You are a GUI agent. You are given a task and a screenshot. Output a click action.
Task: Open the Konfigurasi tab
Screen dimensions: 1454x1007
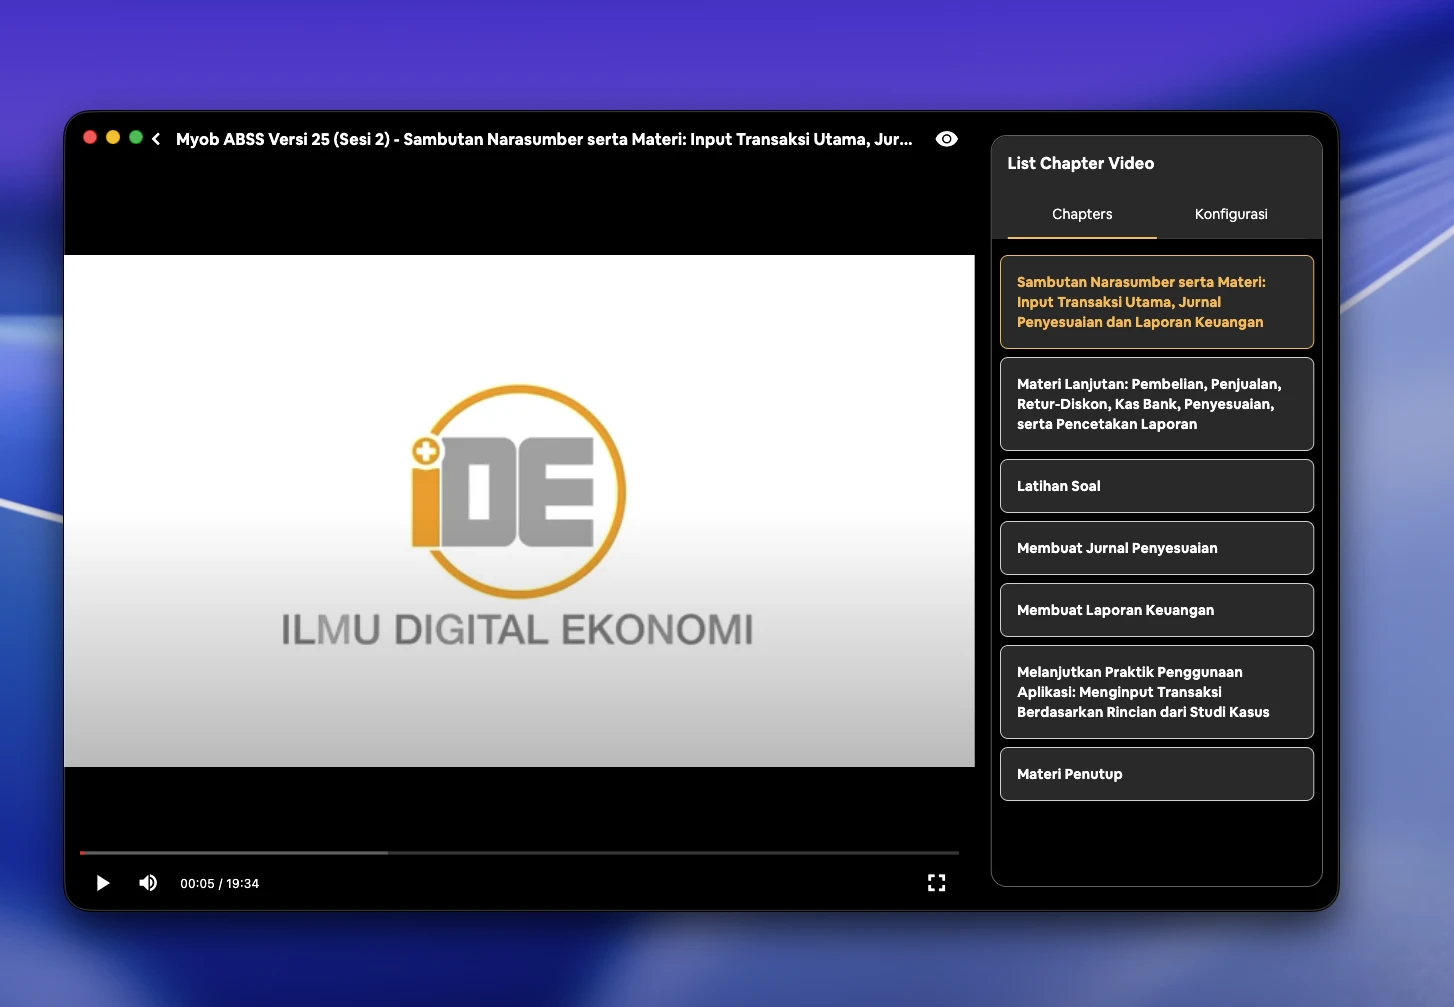click(1230, 214)
